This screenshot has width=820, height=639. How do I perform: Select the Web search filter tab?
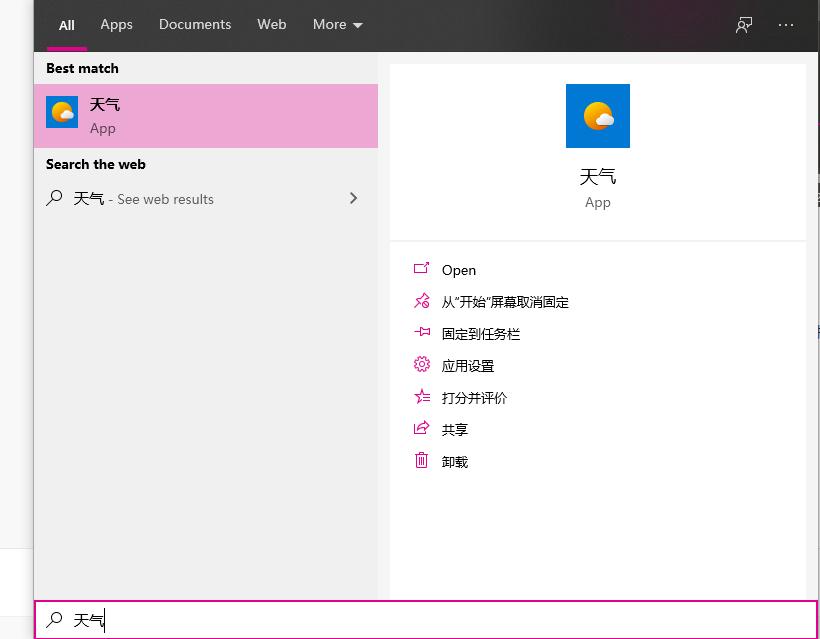click(271, 24)
